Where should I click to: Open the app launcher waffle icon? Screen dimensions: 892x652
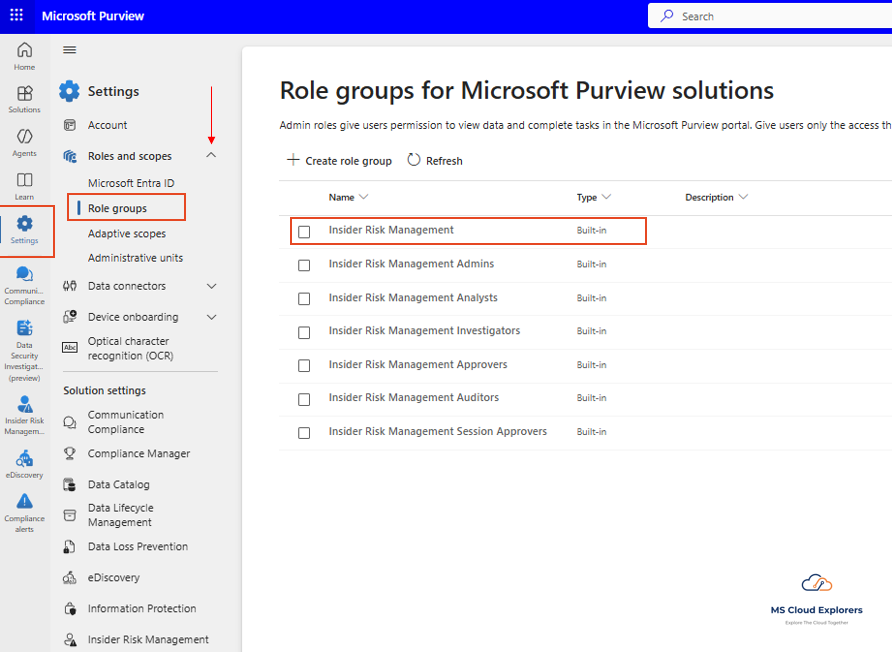pos(16,15)
